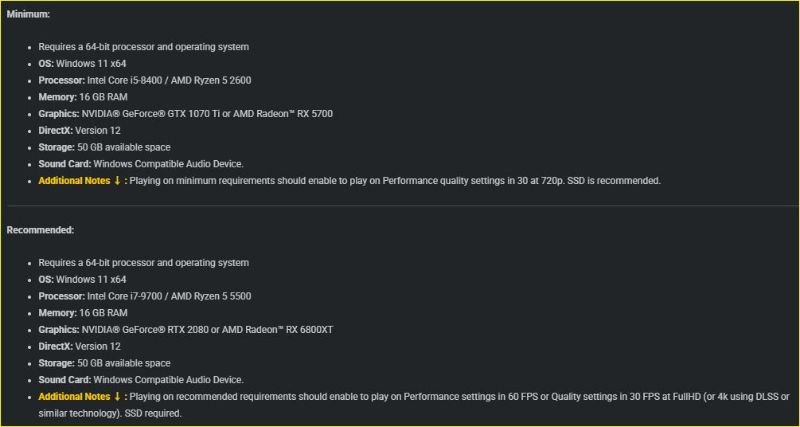Click the Storage line under Recommended

coord(104,363)
